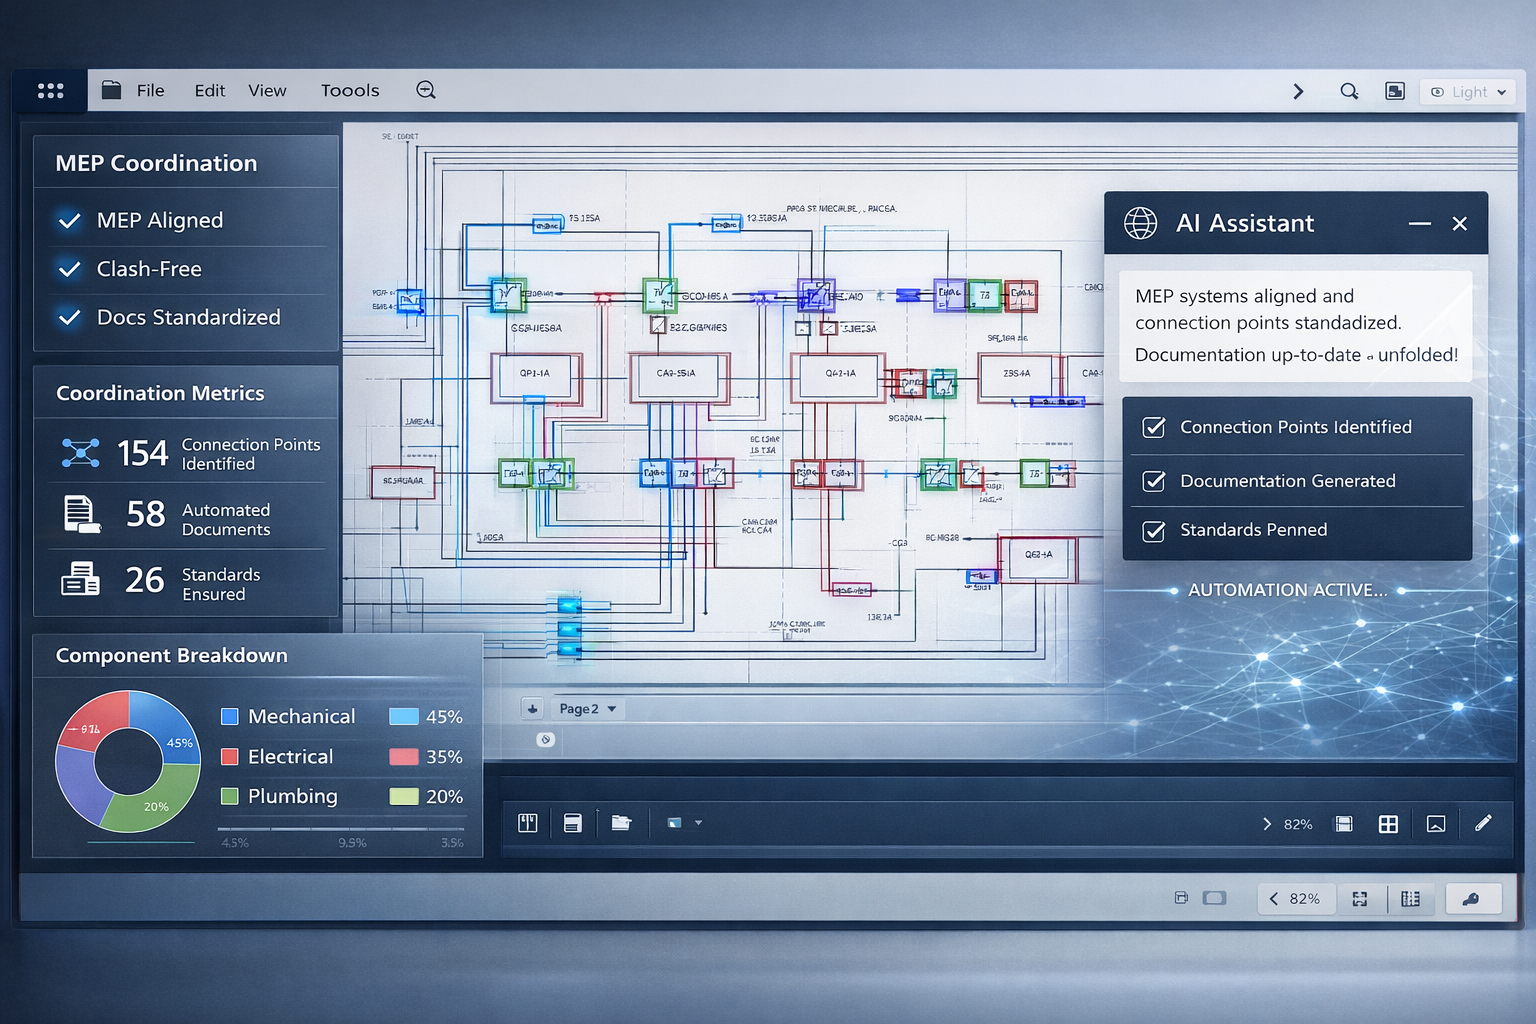Viewport: 1536px width, 1024px height.
Task: Toggle Documentation Generated checkbox
Action: point(1154,481)
